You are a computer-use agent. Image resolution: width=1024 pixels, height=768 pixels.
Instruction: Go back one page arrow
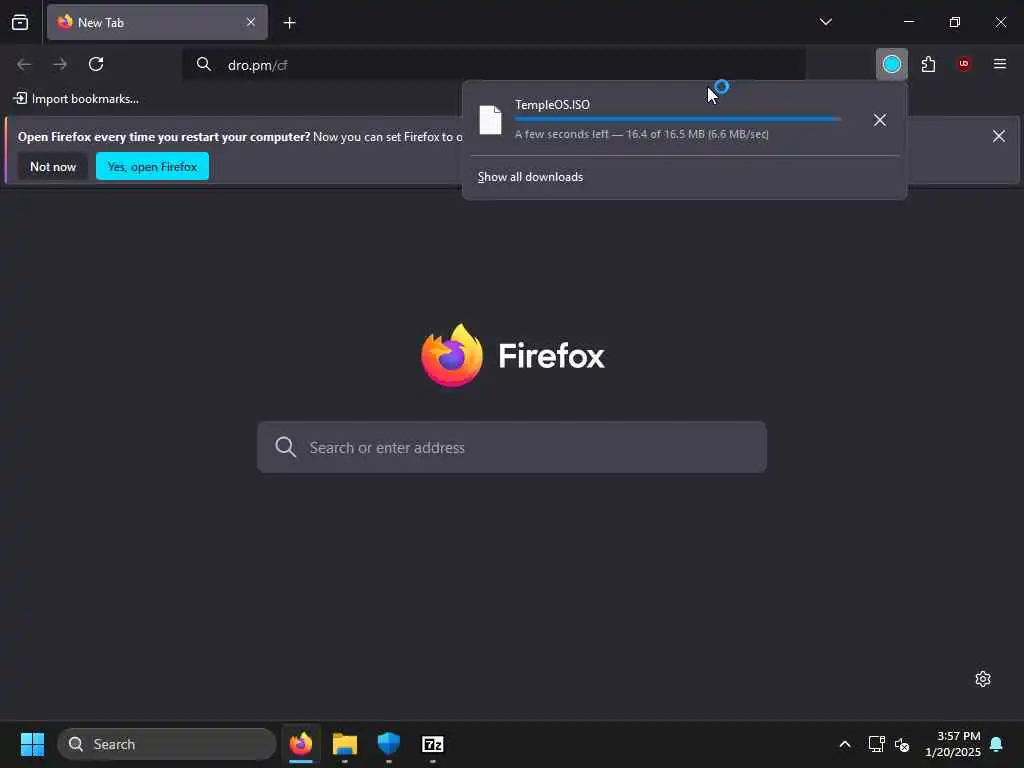(24, 64)
